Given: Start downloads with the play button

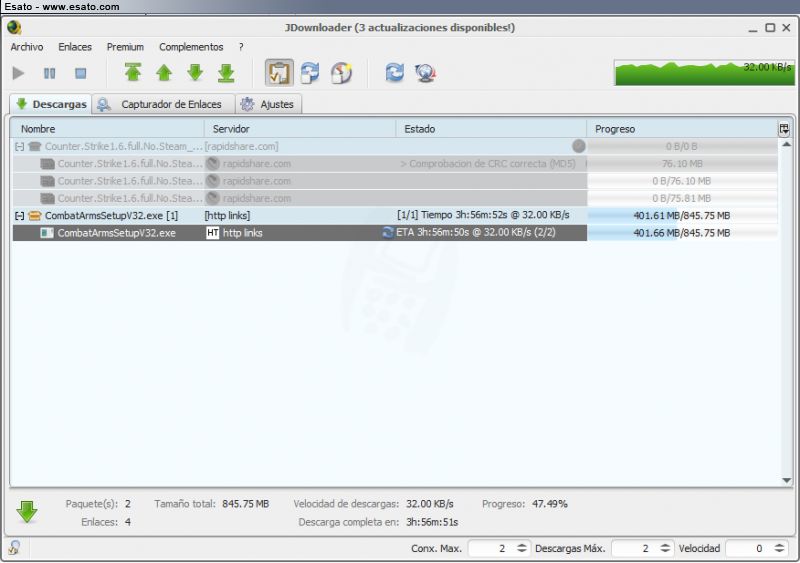Looking at the screenshot, I should [18, 73].
